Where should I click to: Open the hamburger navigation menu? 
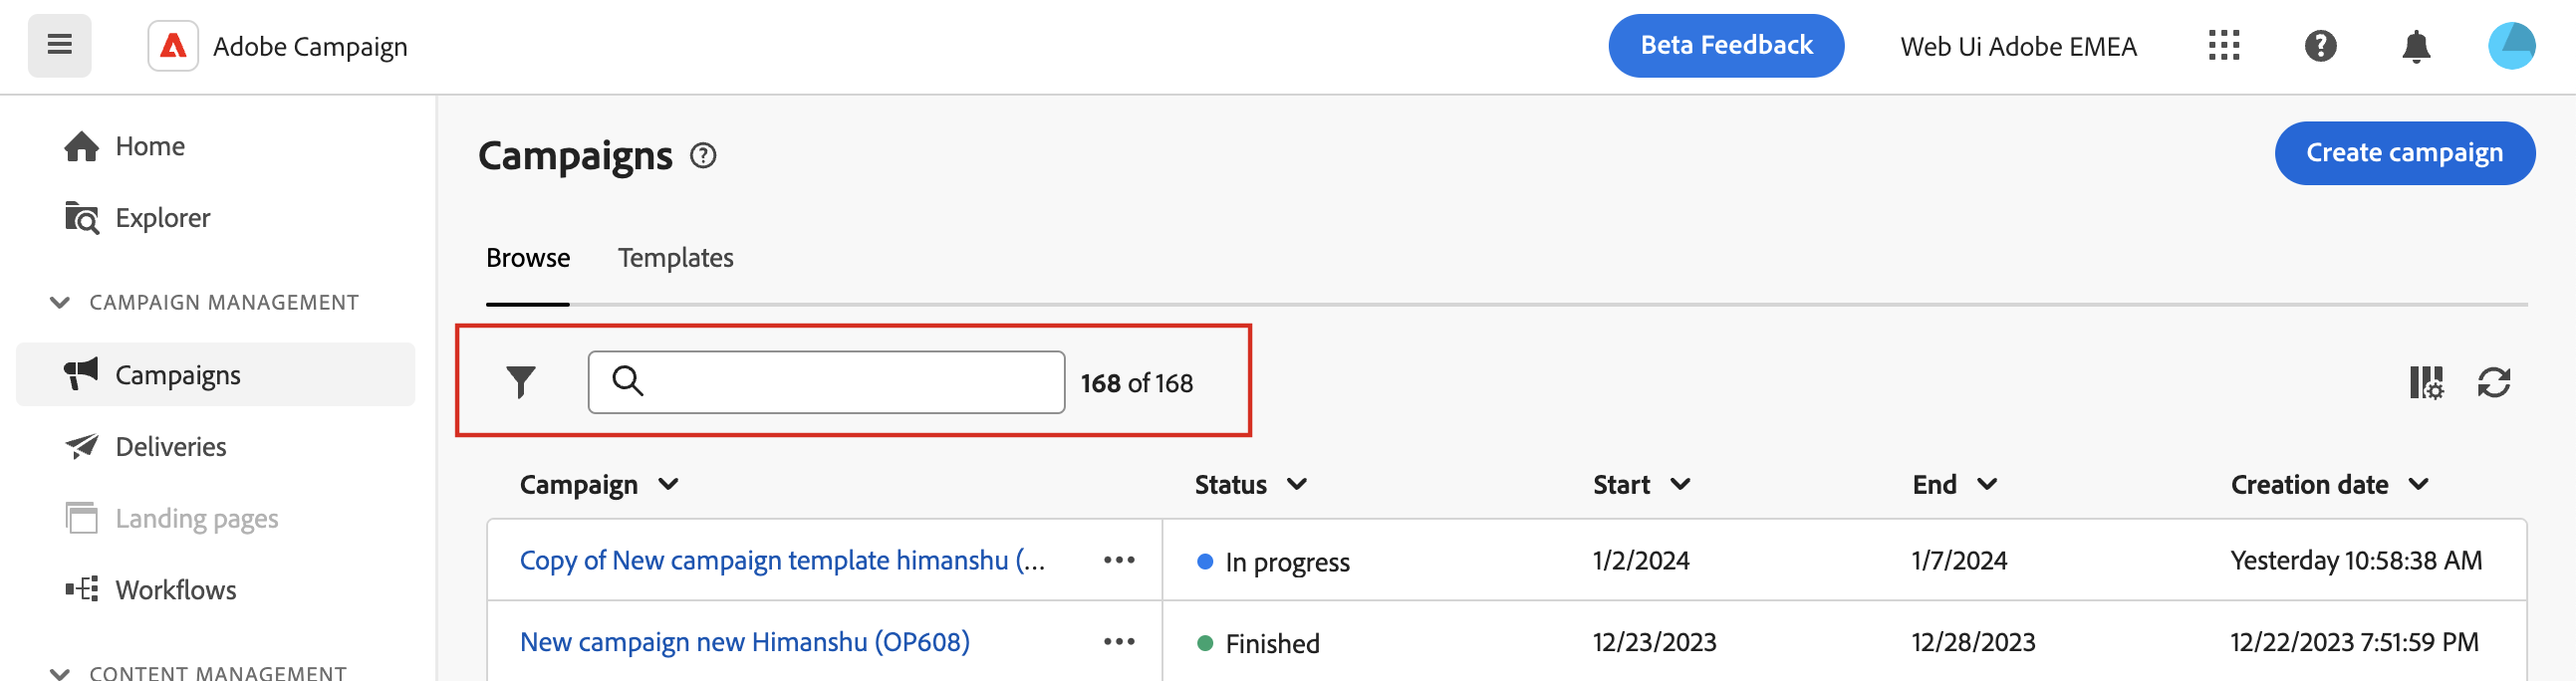click(59, 45)
